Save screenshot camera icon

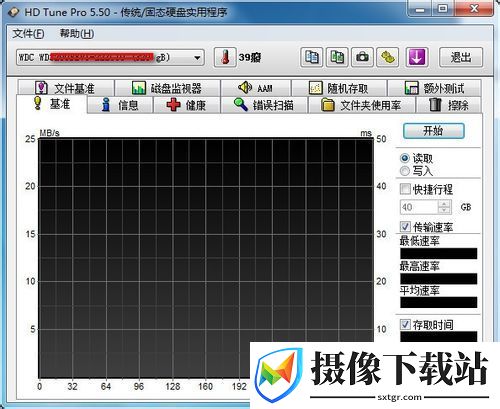coord(362,57)
